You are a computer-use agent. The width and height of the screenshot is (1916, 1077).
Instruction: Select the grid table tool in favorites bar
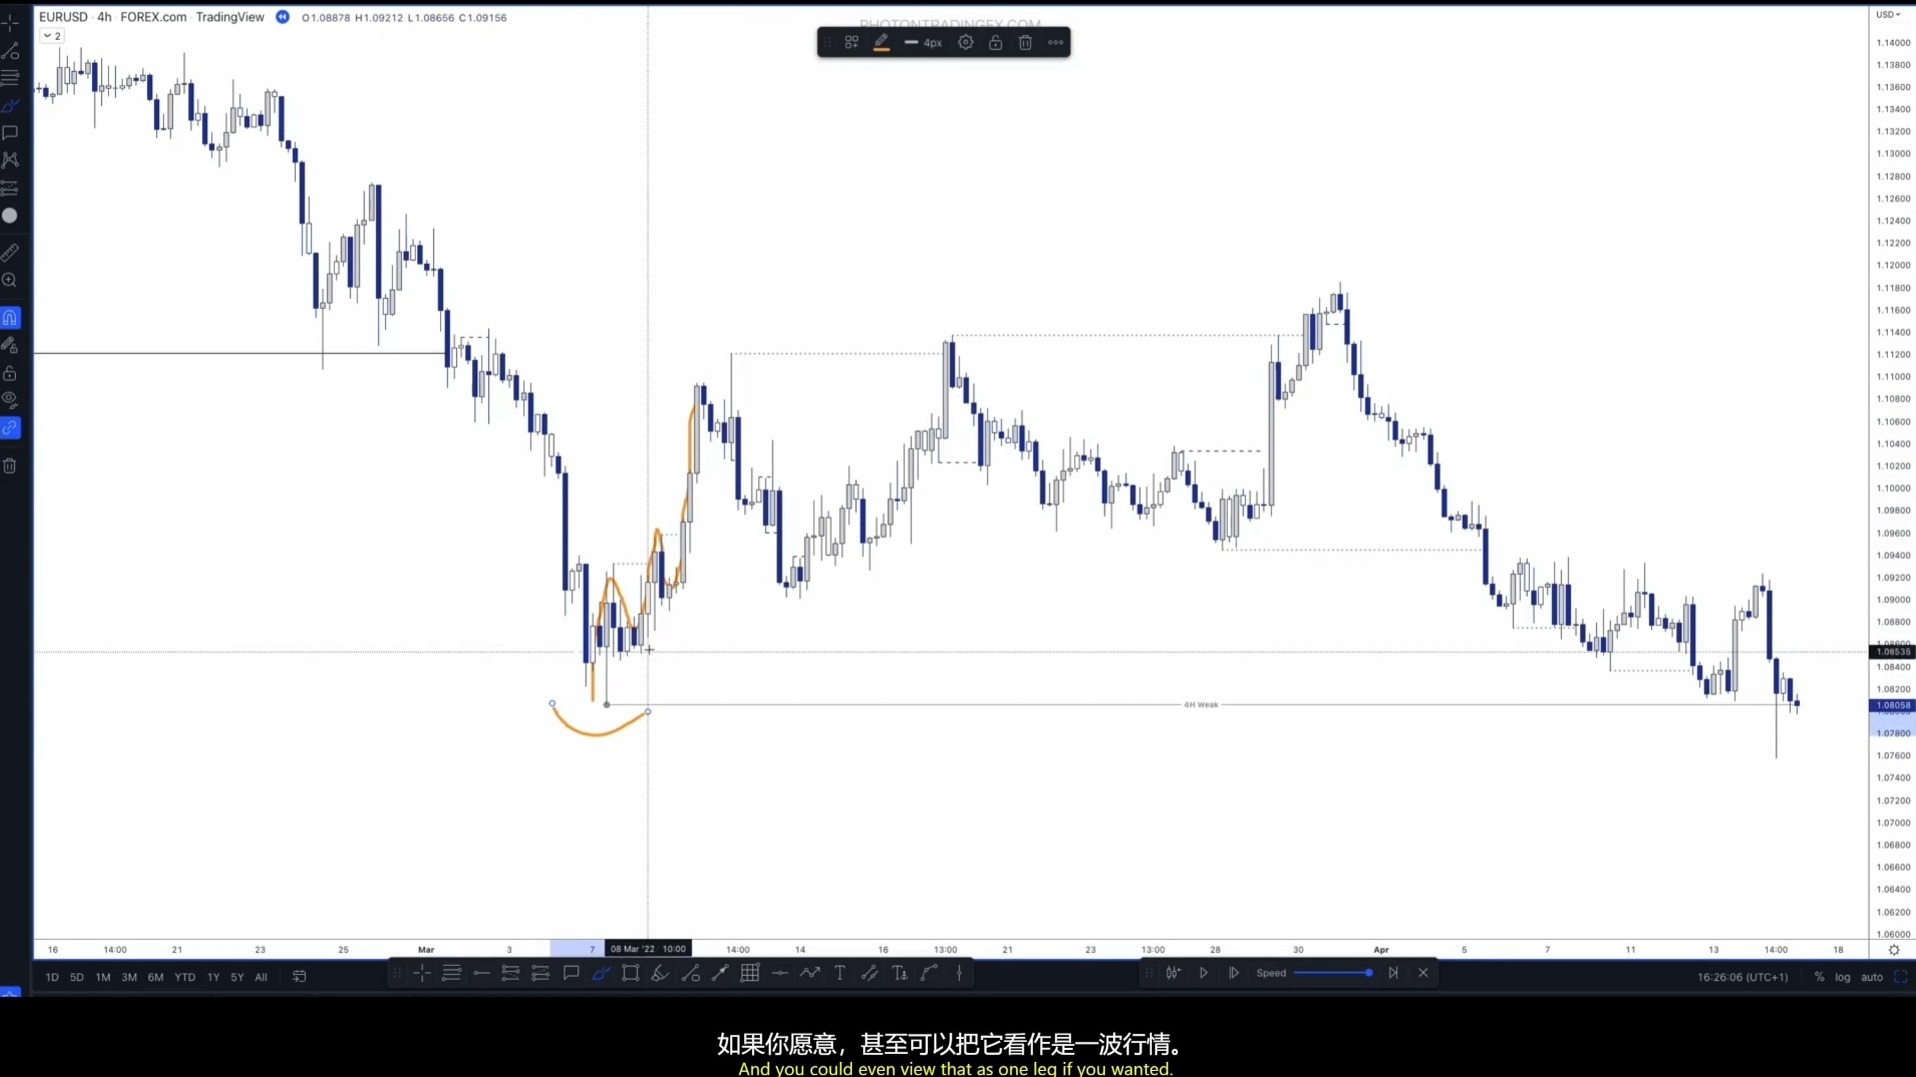(750, 973)
